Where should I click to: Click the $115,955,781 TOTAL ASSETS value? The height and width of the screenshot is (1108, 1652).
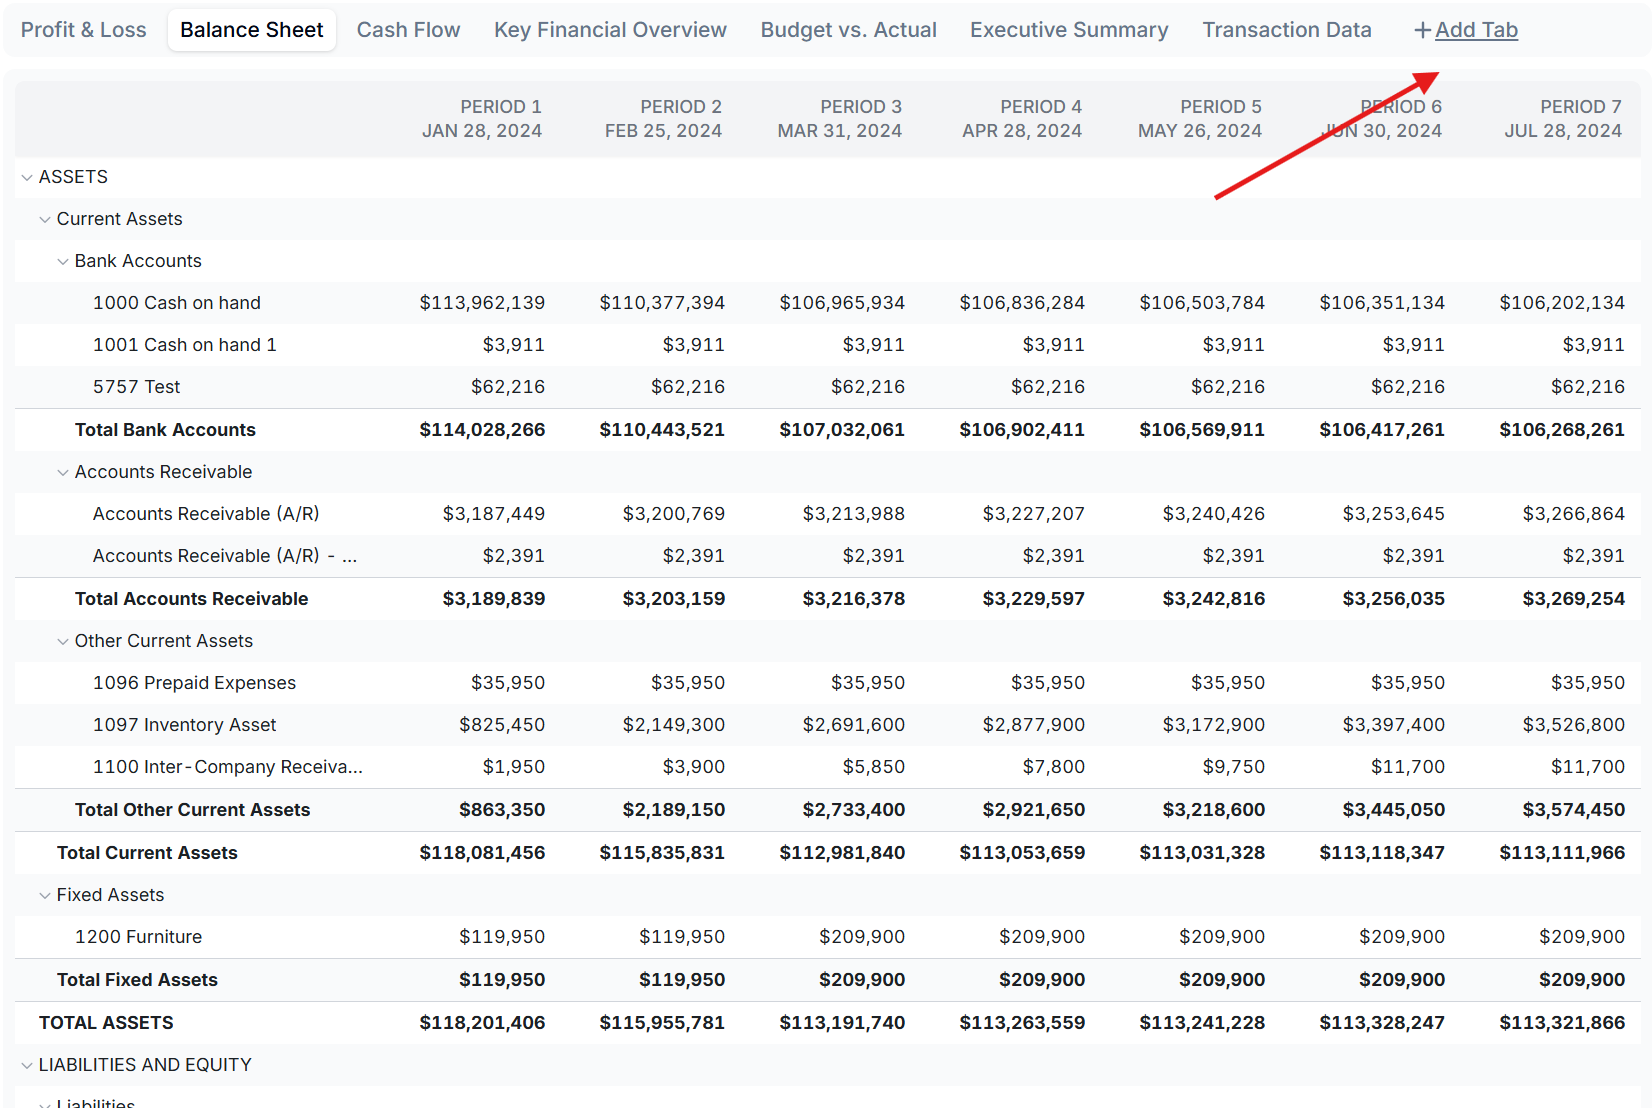(662, 1023)
